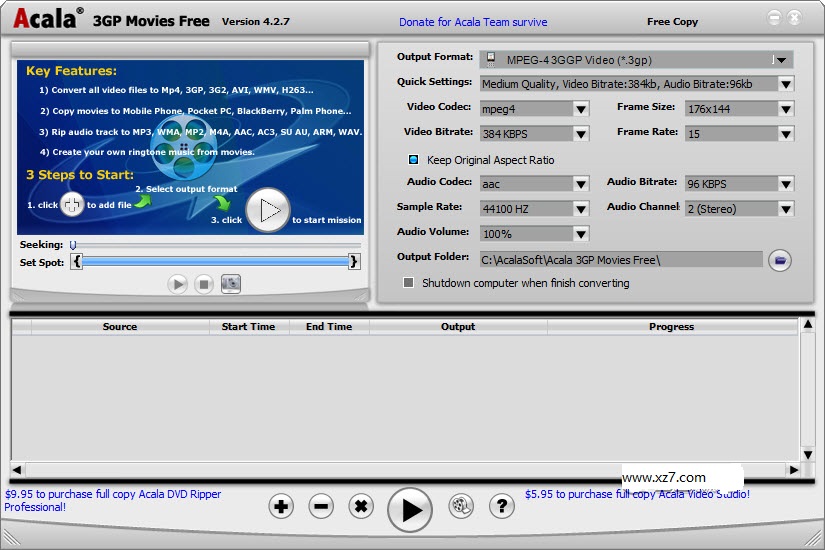Click the minus icon to remove file
The width and height of the screenshot is (825, 550).
click(x=321, y=507)
